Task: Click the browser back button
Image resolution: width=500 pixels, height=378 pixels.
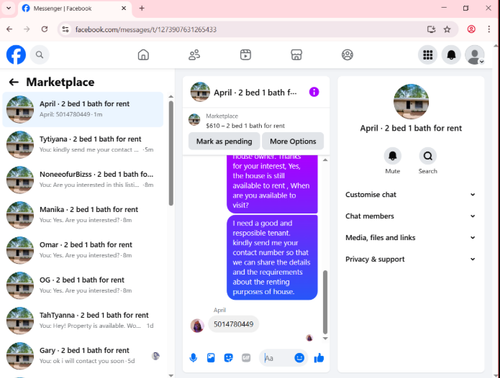Action: [x=9, y=29]
